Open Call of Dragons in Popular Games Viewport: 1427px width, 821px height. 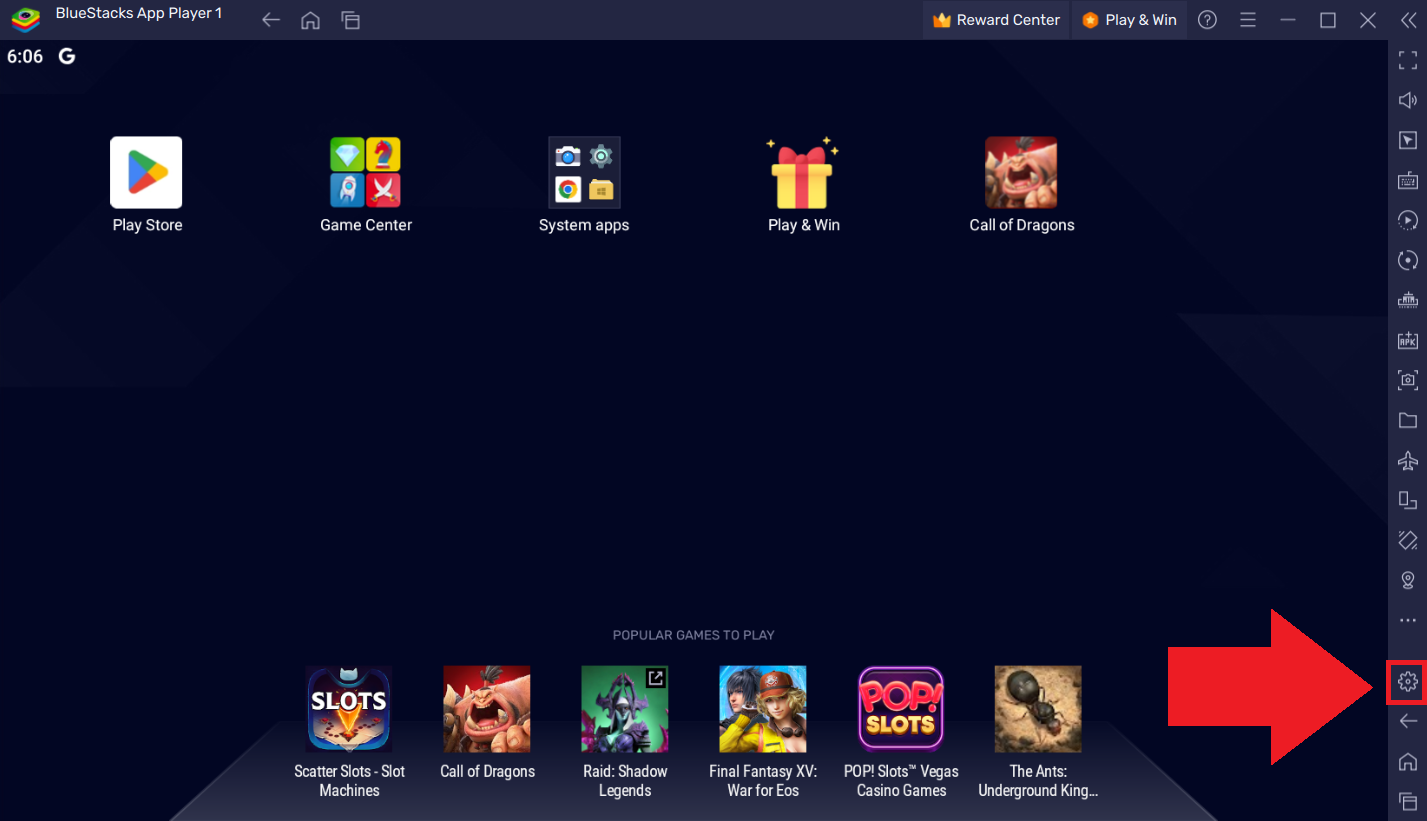[x=487, y=709]
